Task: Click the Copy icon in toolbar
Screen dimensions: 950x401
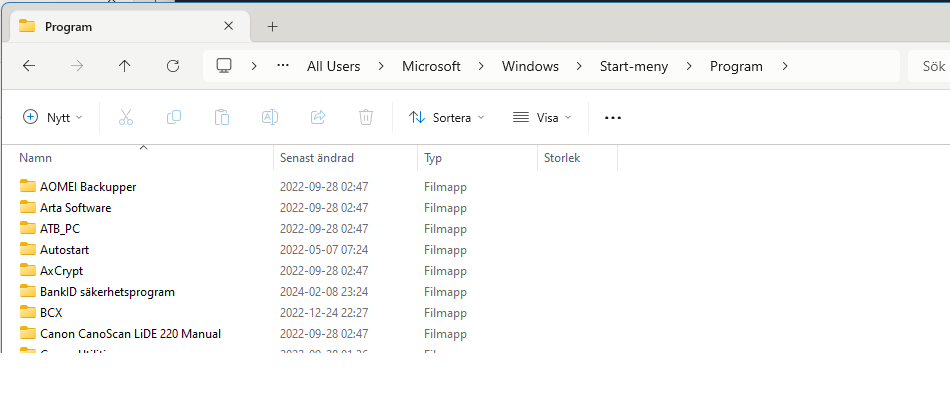Action: pyautogui.click(x=174, y=118)
